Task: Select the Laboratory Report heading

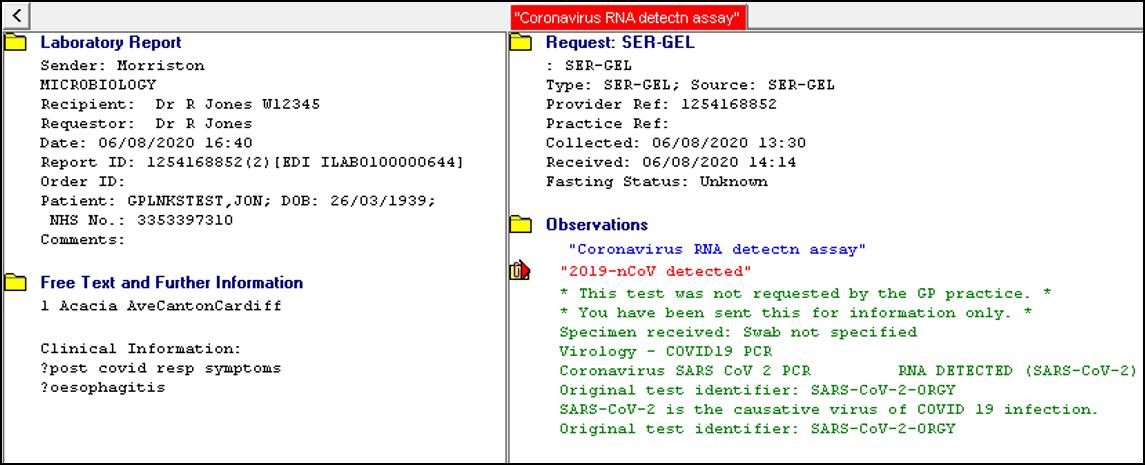Action: [111, 43]
